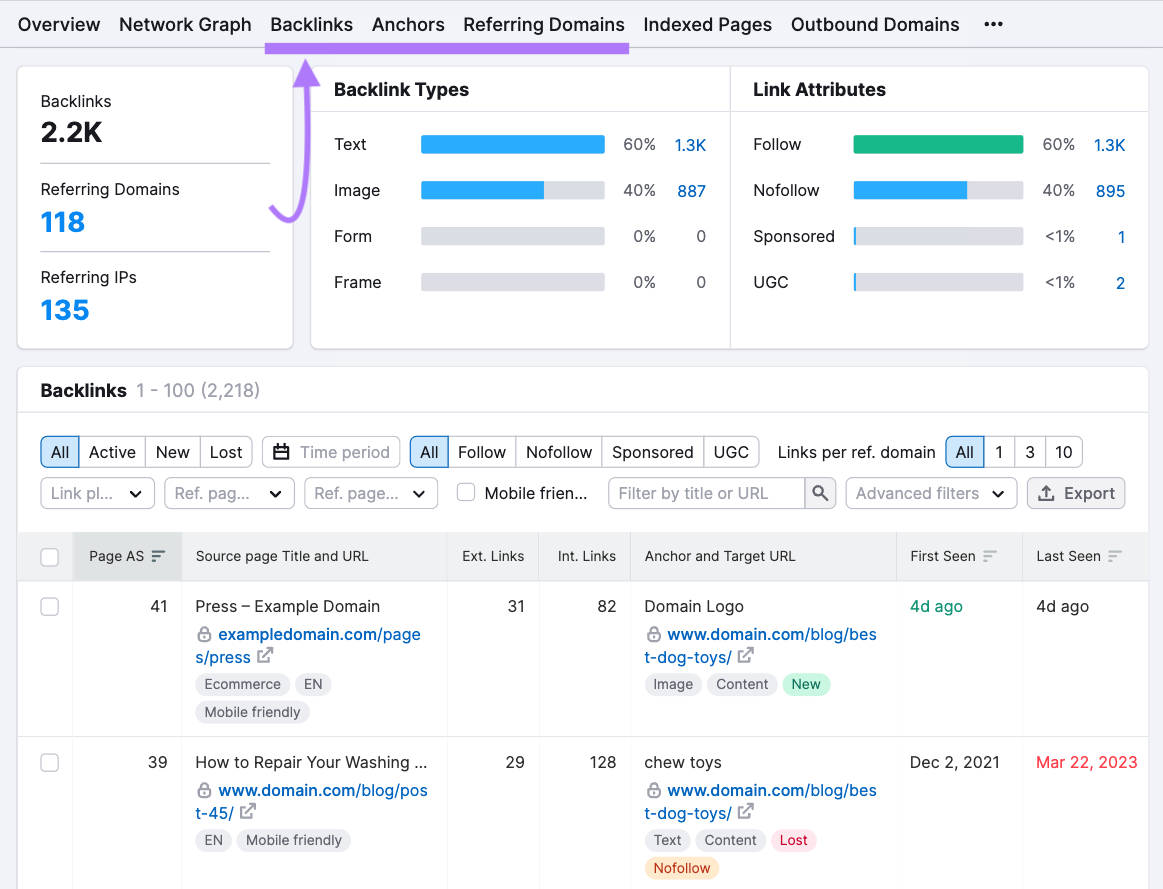Click the Page AS sort icon
The image size is (1163, 889).
(158, 556)
